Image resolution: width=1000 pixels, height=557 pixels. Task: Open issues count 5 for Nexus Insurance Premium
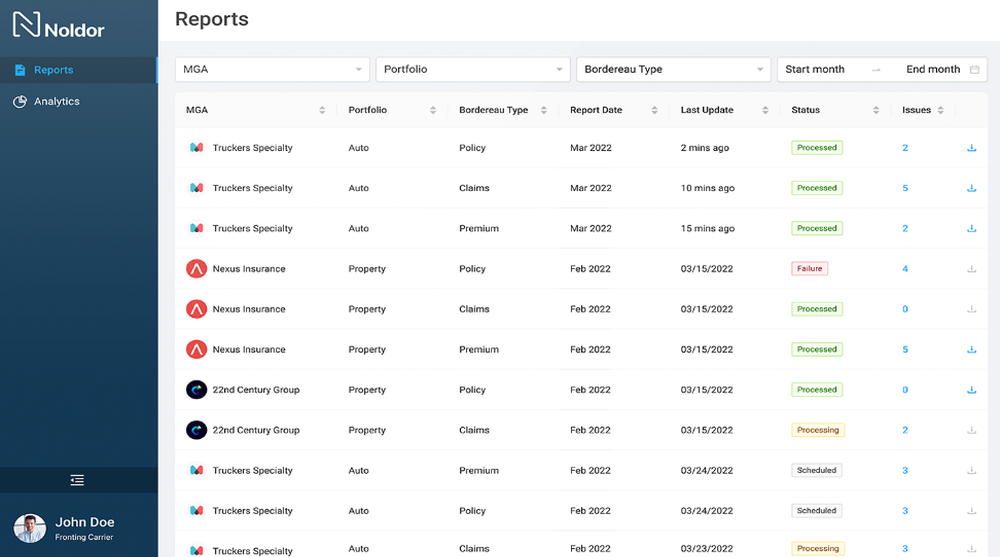905,350
